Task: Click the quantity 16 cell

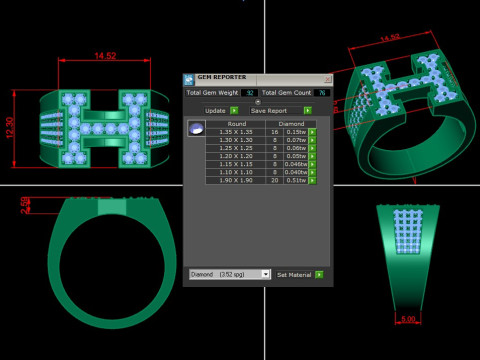Action: point(275,132)
